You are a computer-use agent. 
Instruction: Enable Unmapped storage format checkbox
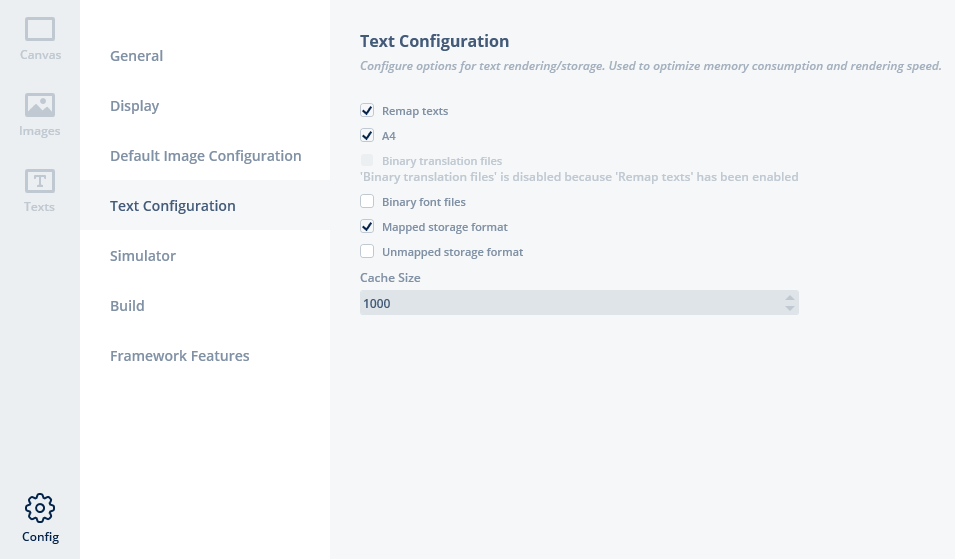pyautogui.click(x=367, y=252)
